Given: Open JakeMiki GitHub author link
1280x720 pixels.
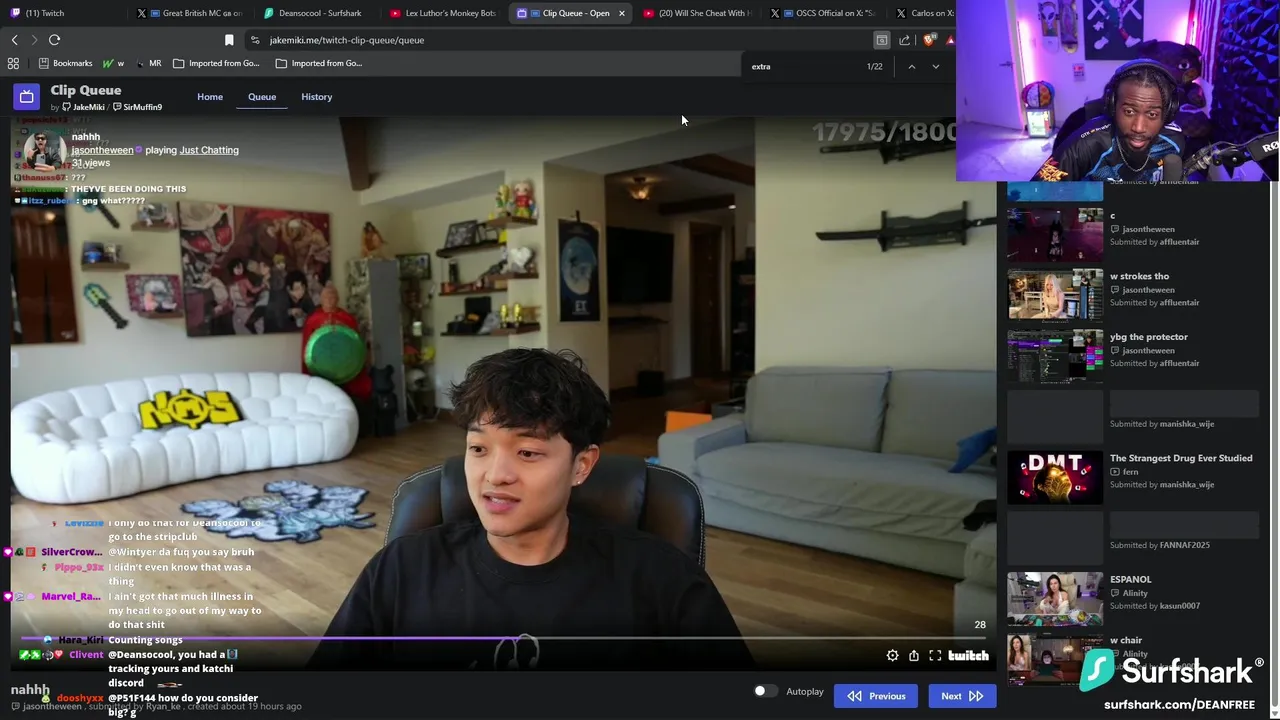Looking at the screenshot, I should pos(83,107).
